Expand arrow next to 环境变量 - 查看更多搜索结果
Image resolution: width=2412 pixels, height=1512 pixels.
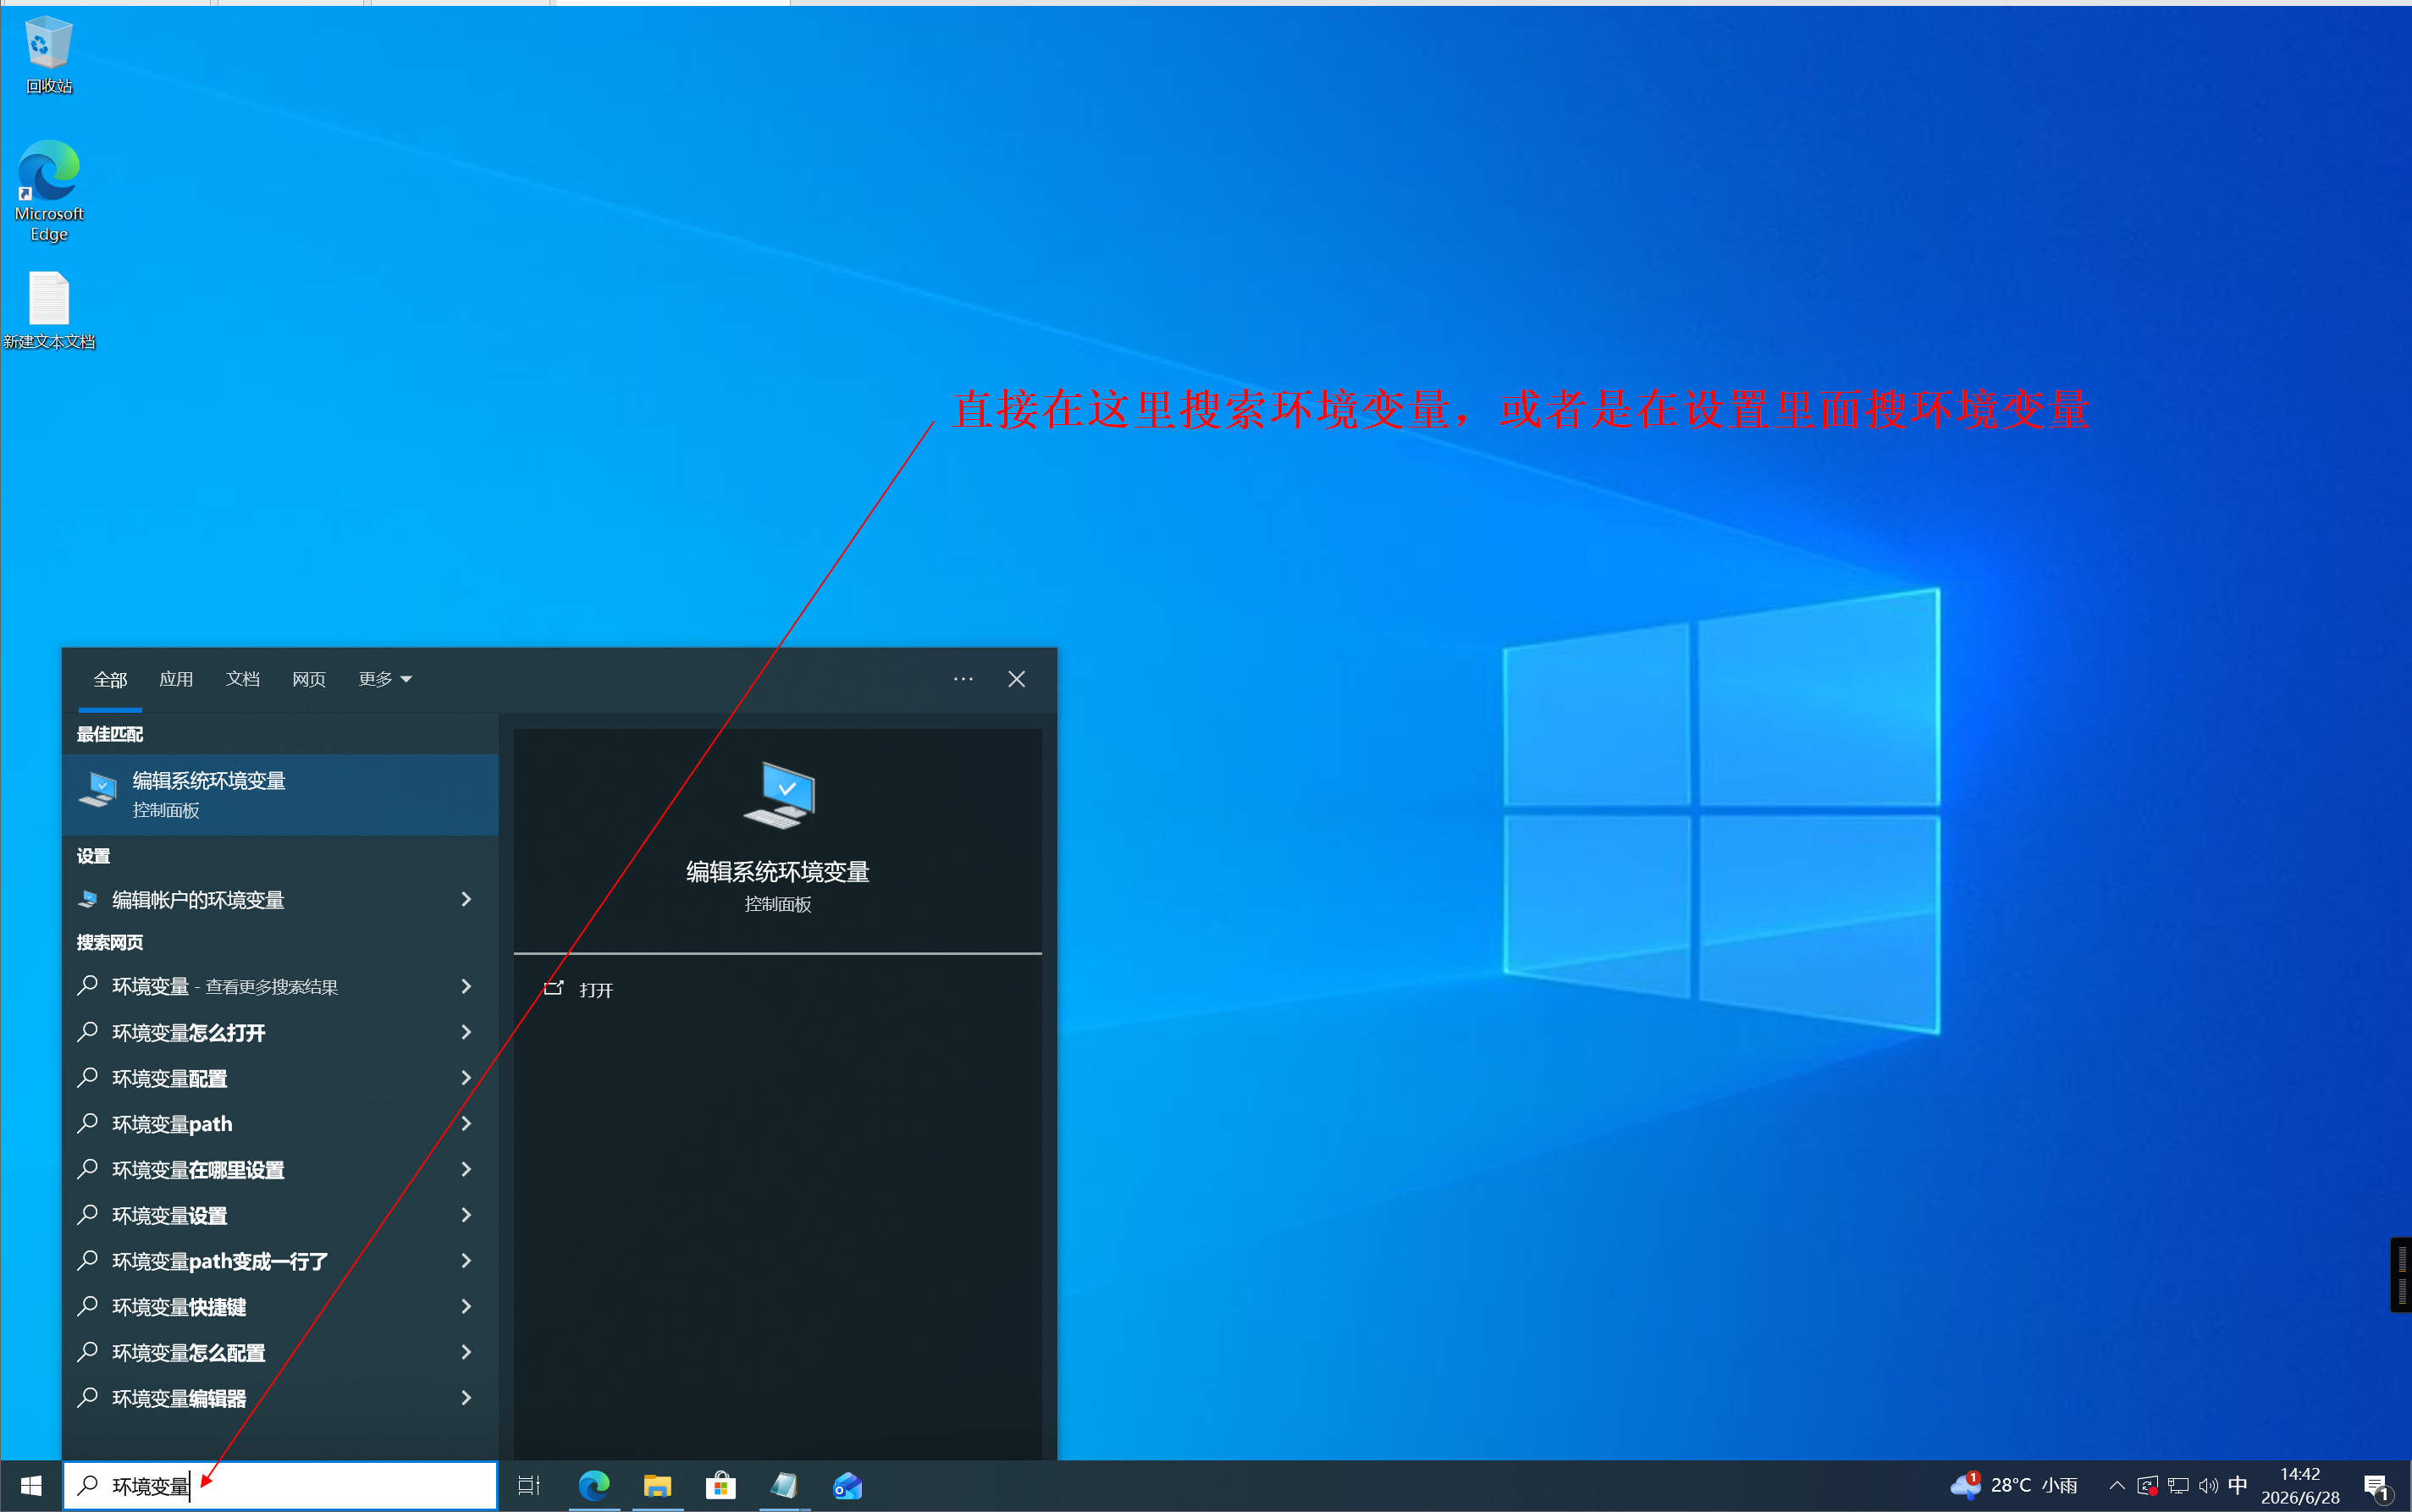[466, 987]
